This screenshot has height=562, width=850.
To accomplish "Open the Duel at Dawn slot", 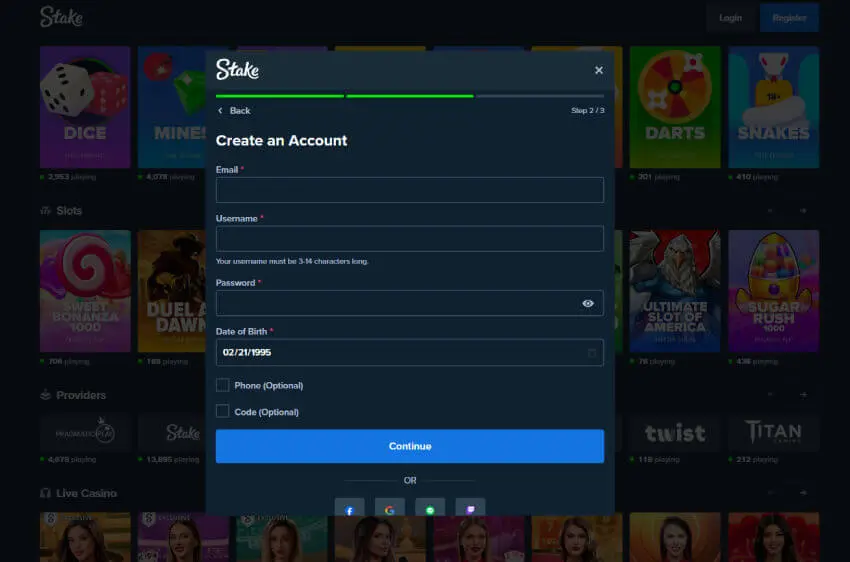I will [171, 291].
